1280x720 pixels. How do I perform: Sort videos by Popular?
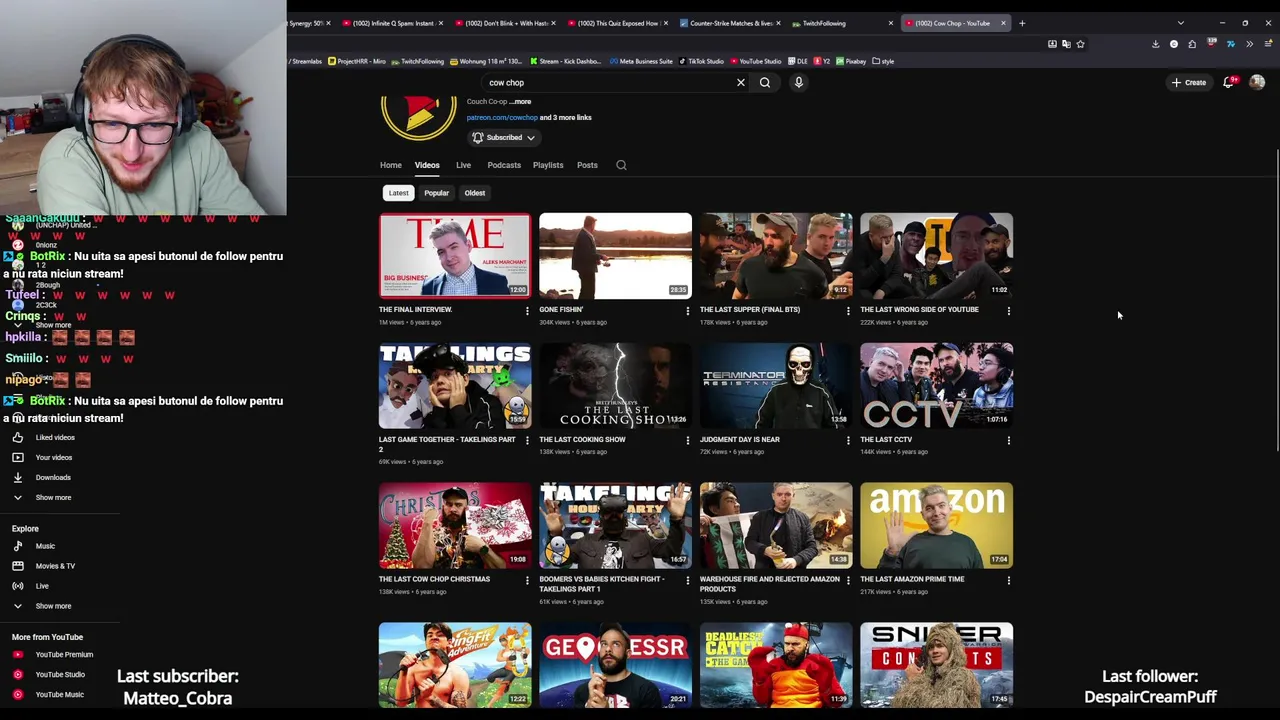(436, 193)
